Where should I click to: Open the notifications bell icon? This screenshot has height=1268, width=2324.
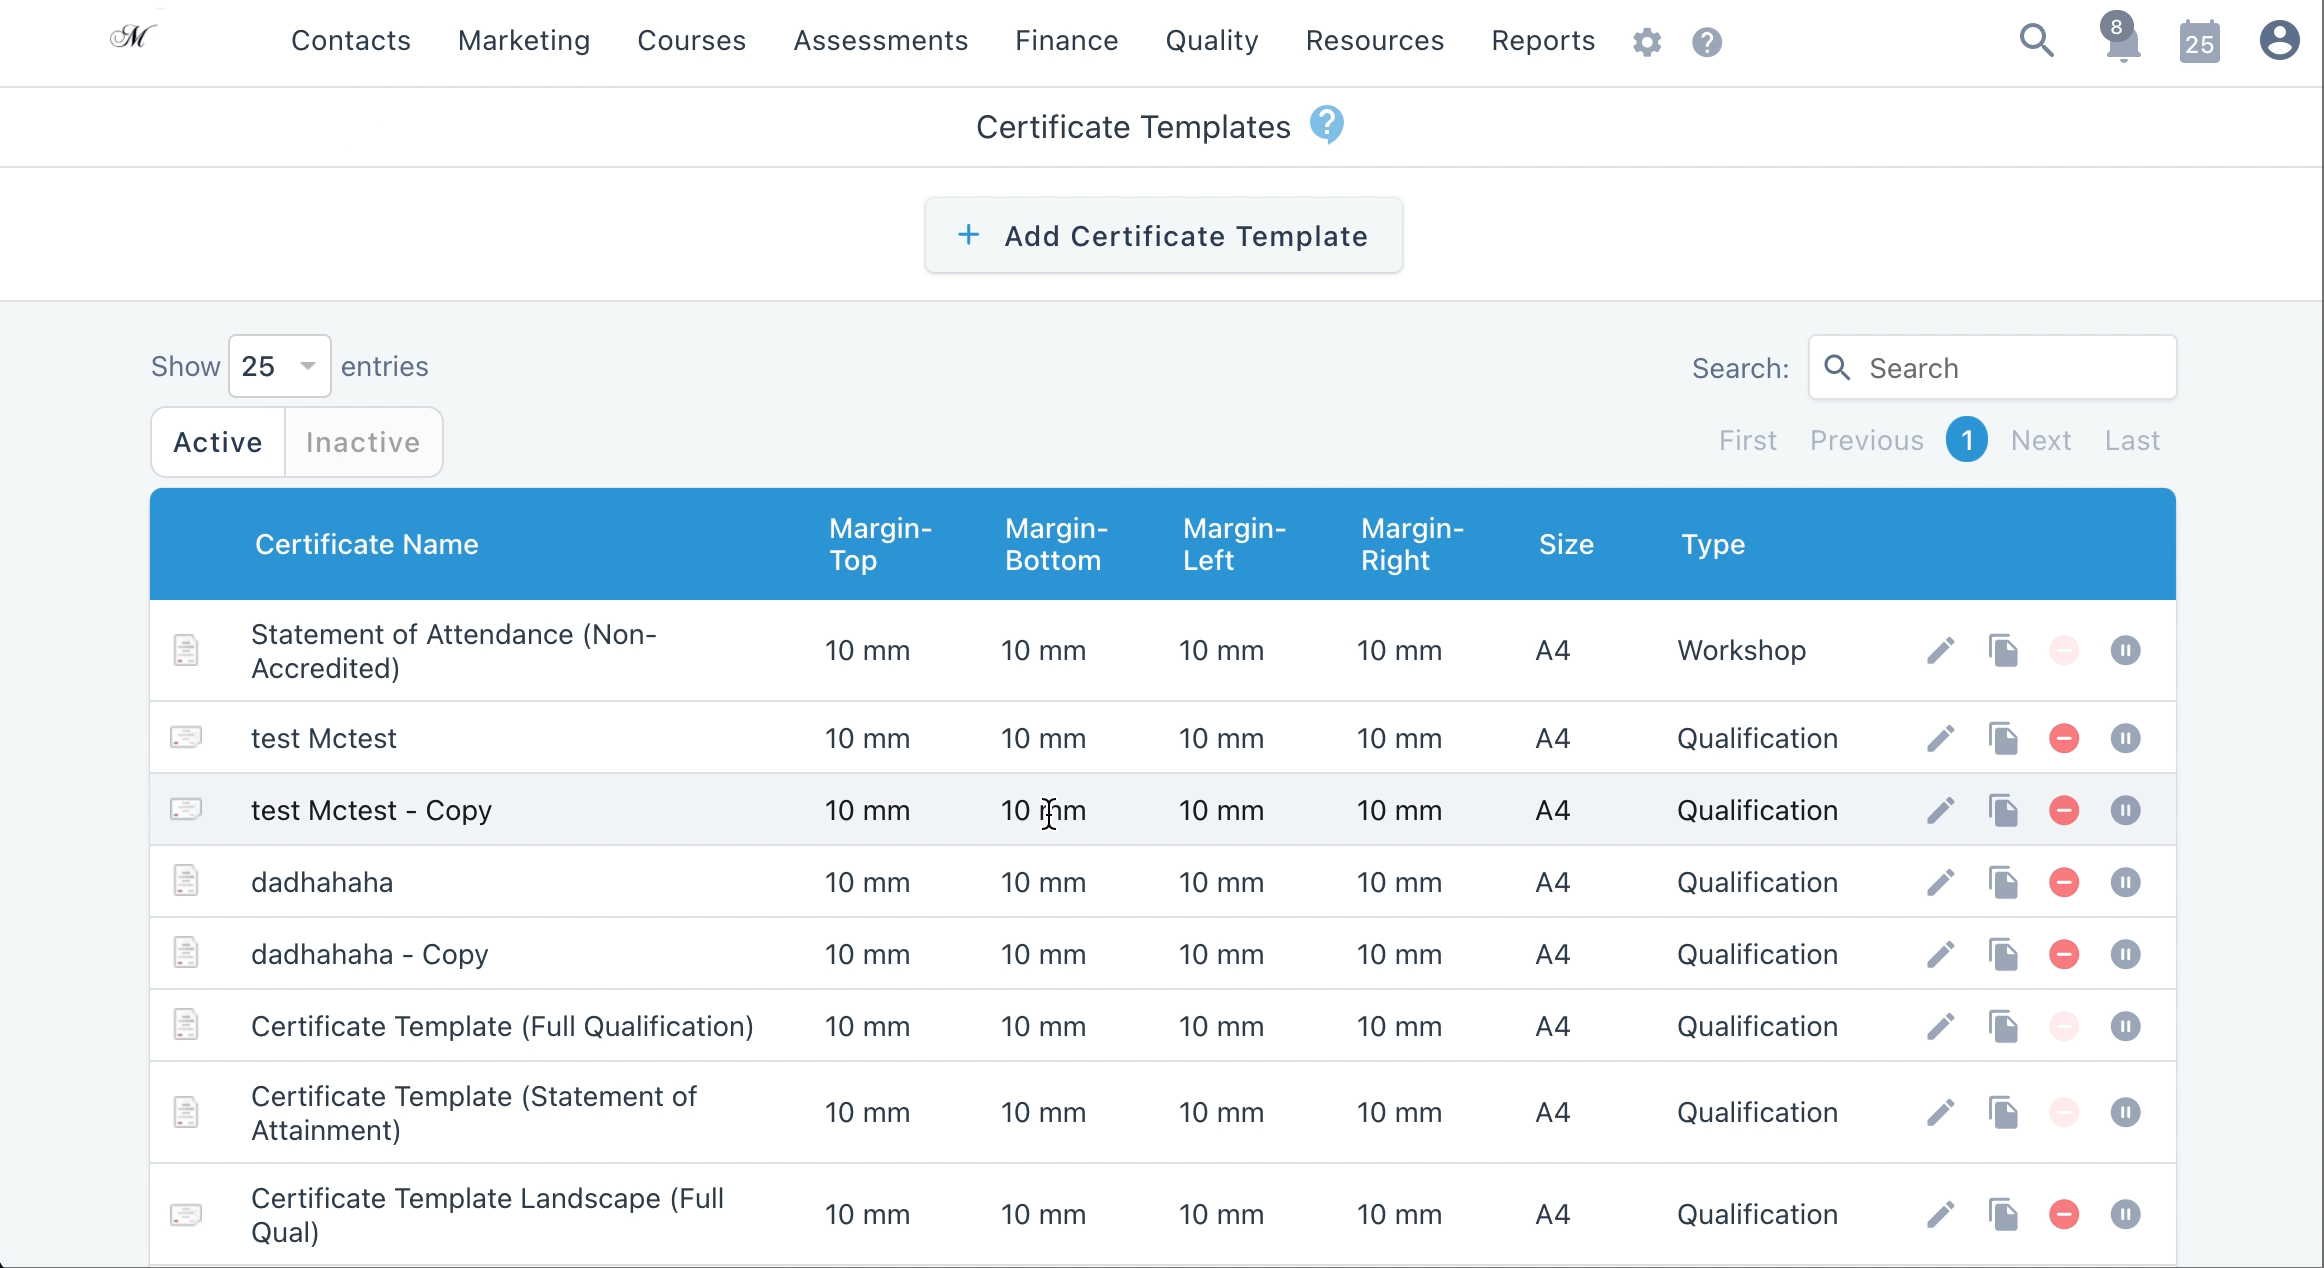click(x=2121, y=41)
